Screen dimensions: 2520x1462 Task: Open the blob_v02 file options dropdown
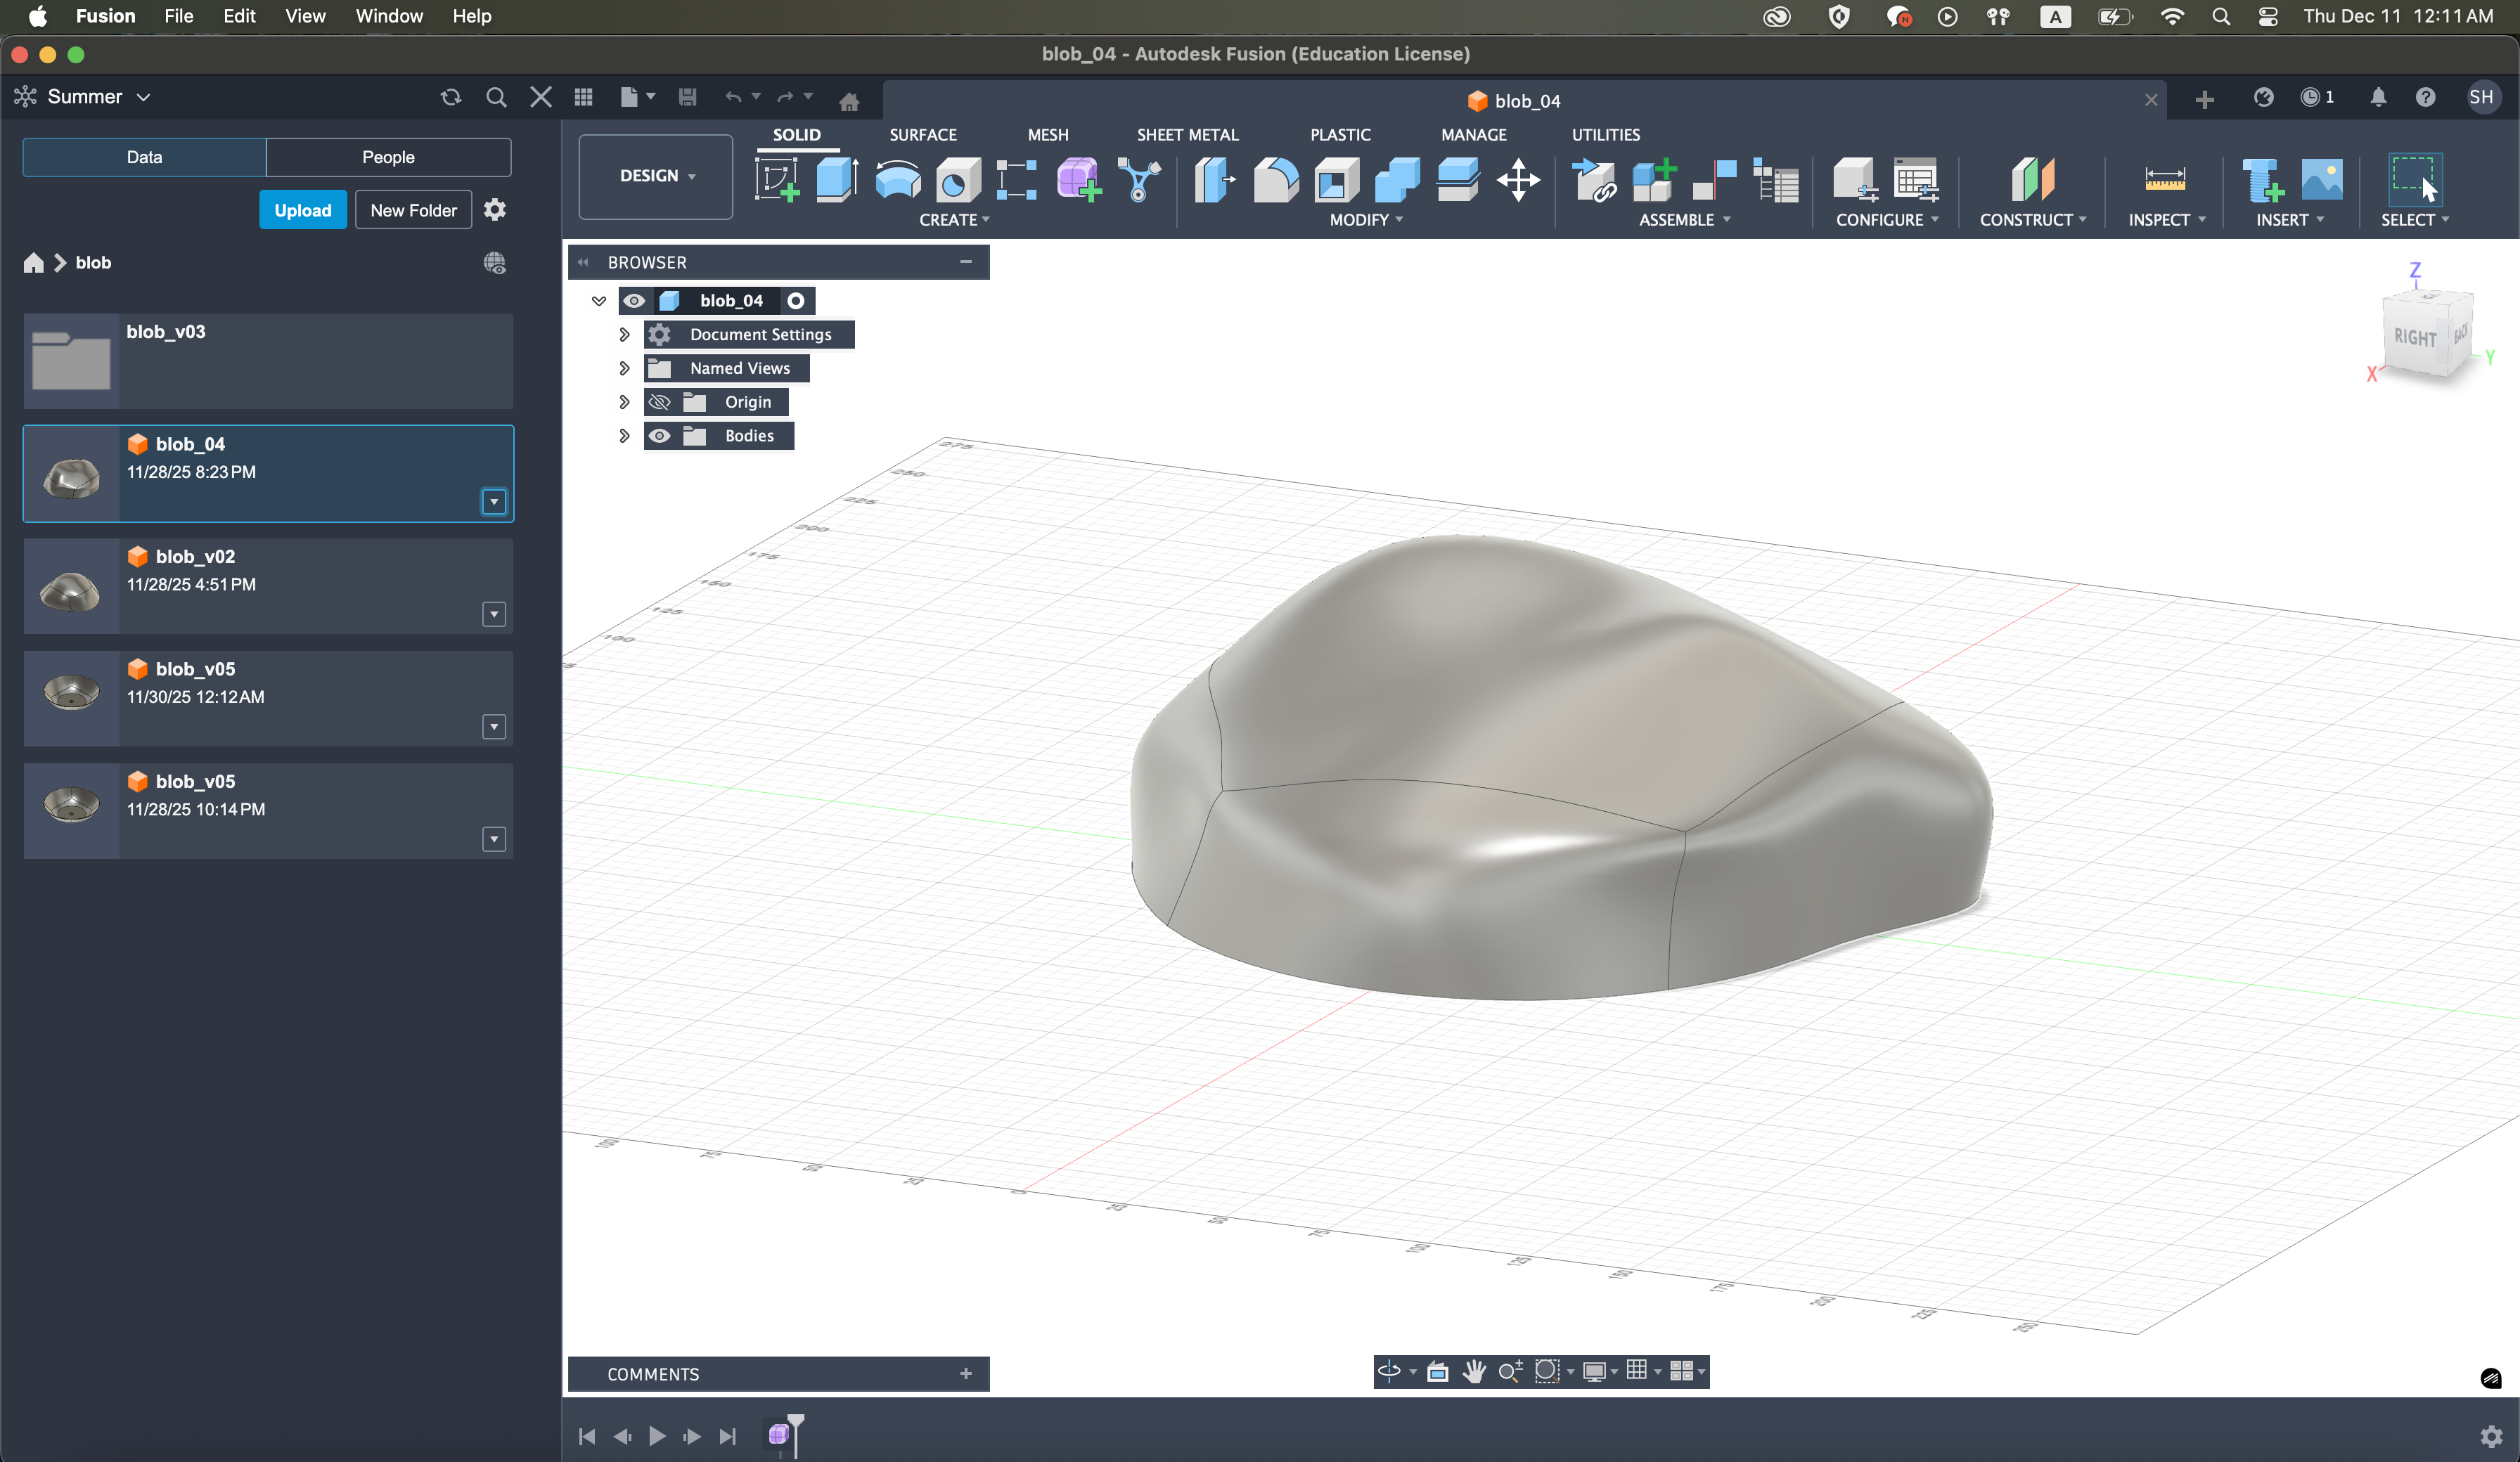pyautogui.click(x=494, y=614)
